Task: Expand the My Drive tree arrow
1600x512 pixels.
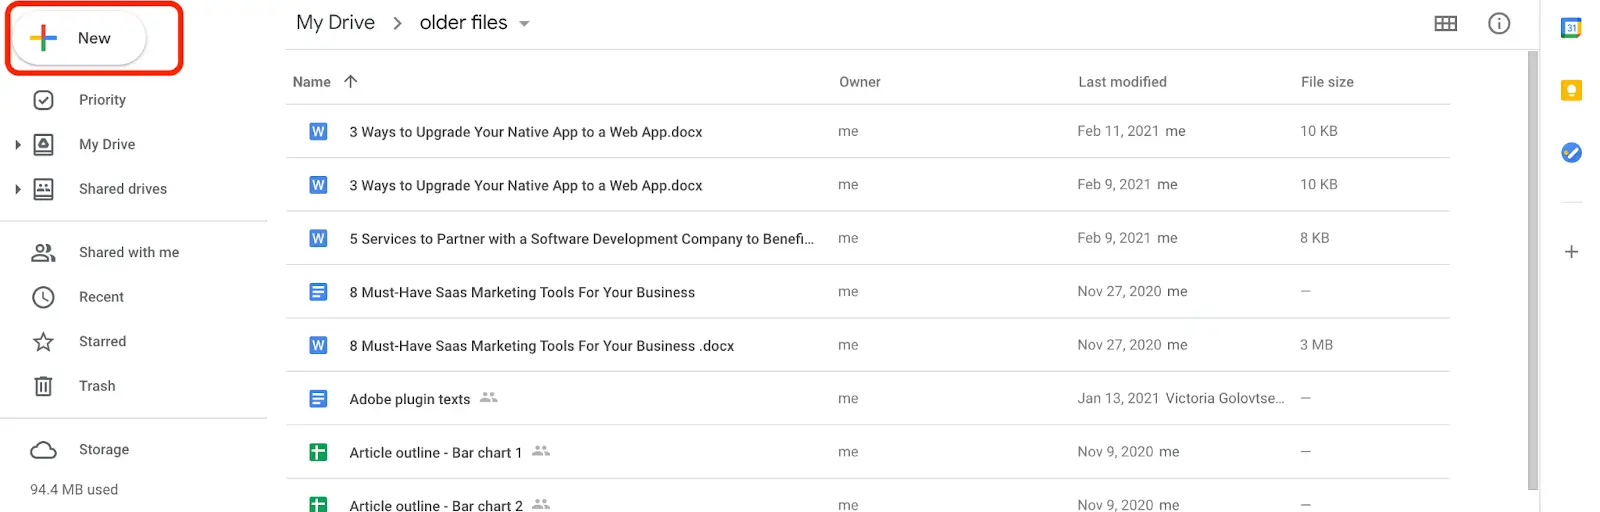Action: tap(18, 145)
